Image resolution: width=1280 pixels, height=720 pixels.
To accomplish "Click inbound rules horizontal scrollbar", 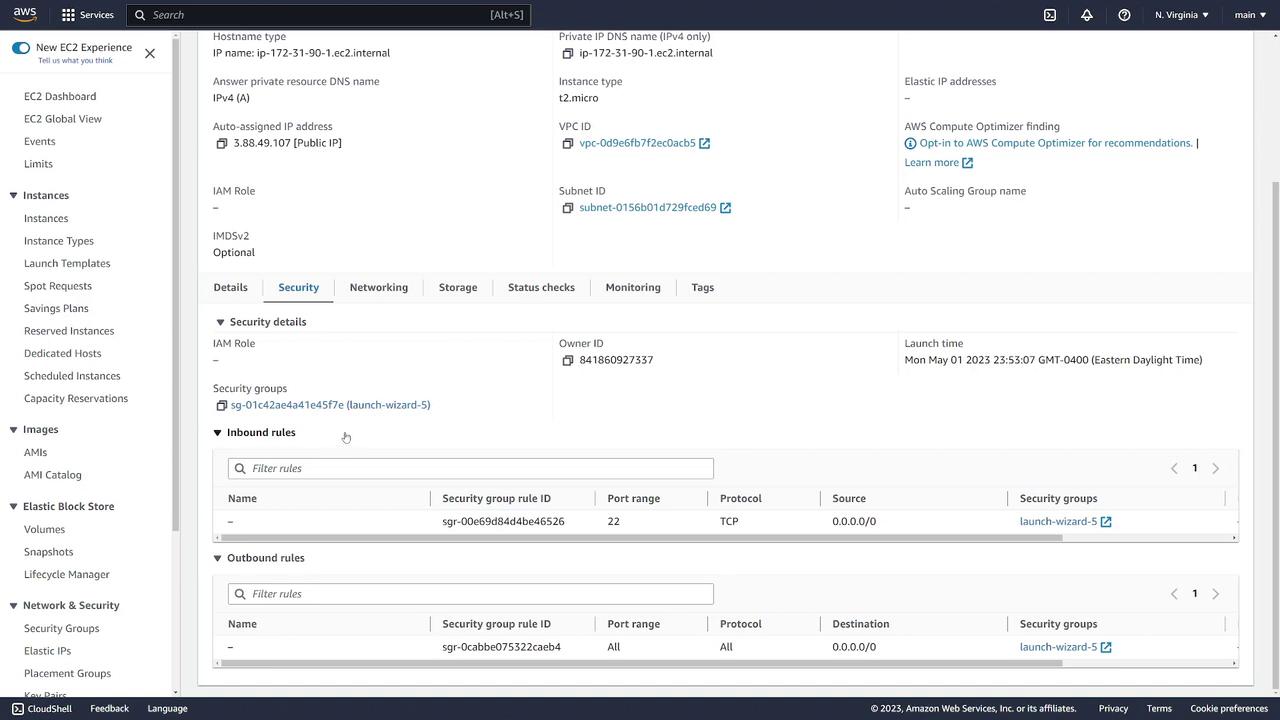I will point(641,538).
